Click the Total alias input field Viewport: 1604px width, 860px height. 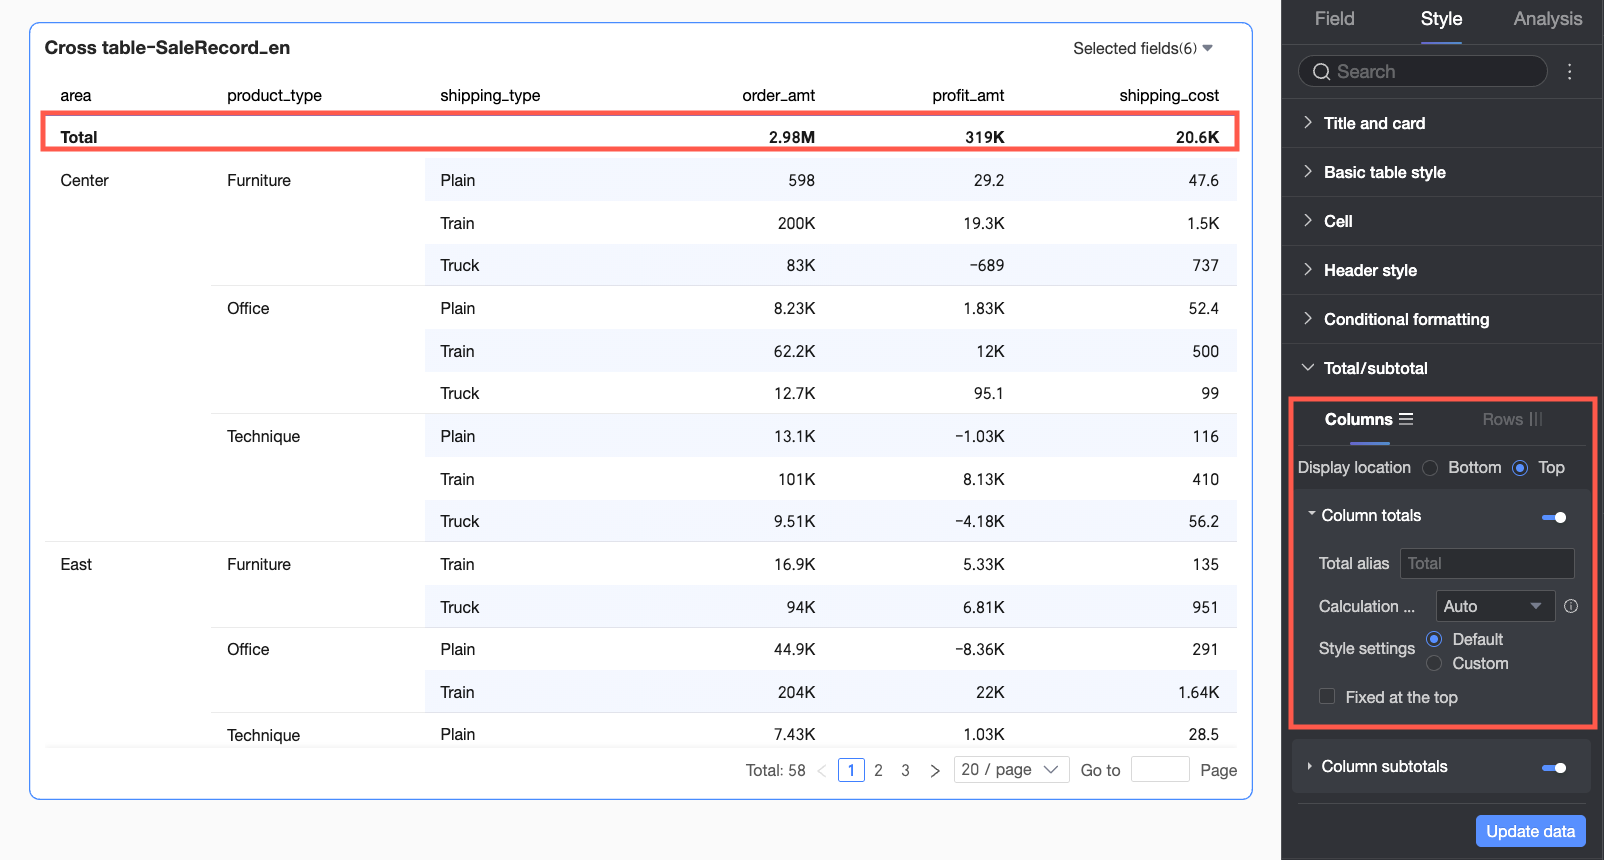[x=1487, y=564]
